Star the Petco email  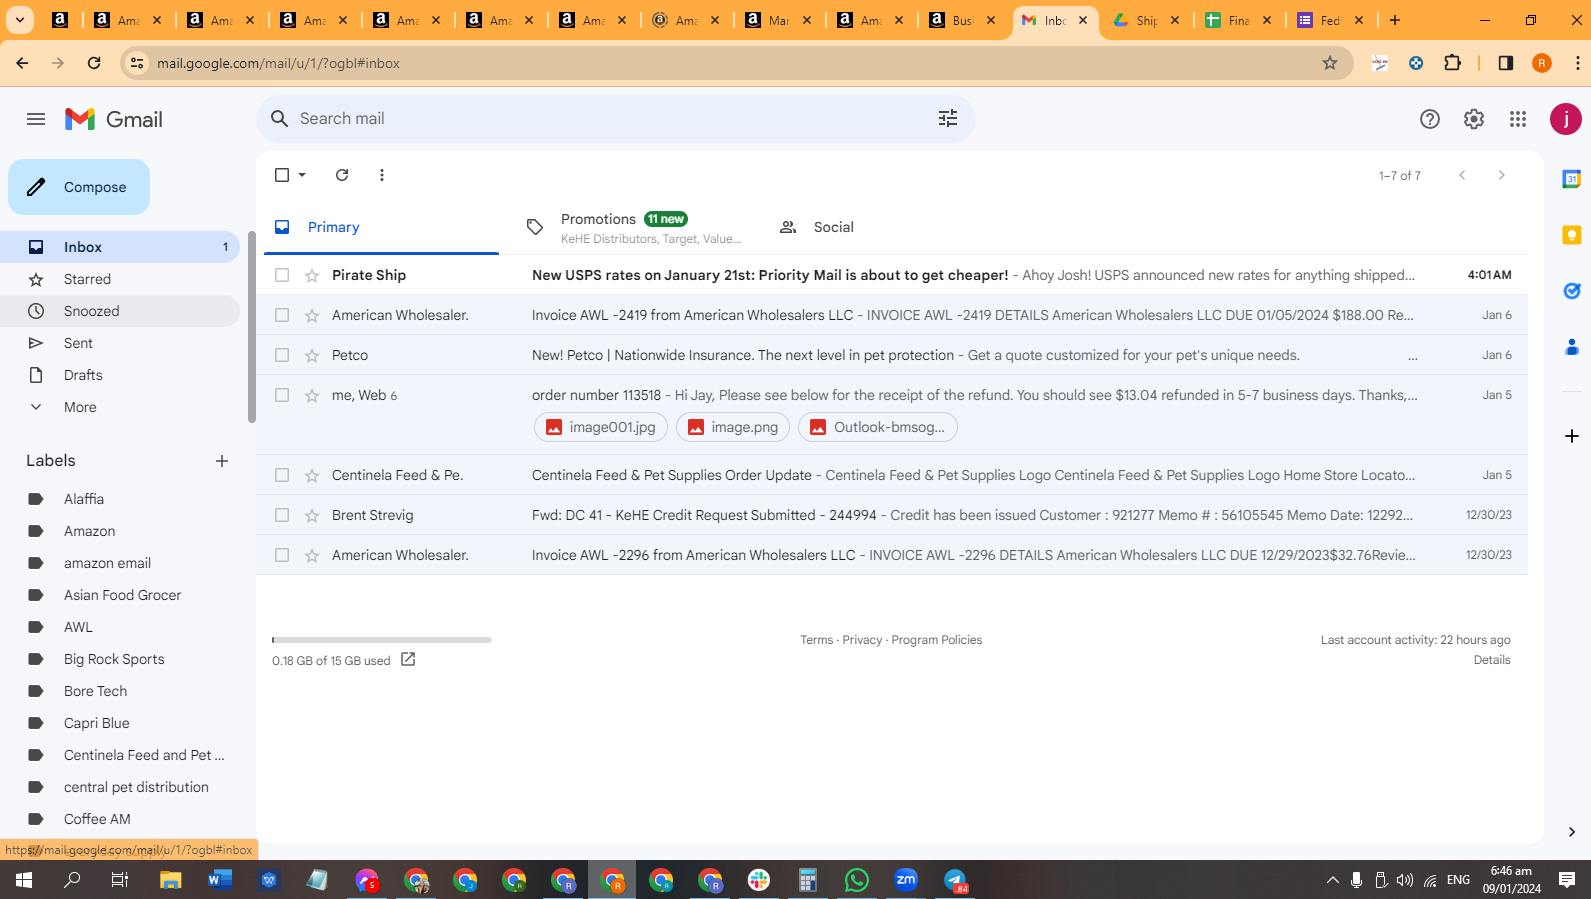[312, 355]
